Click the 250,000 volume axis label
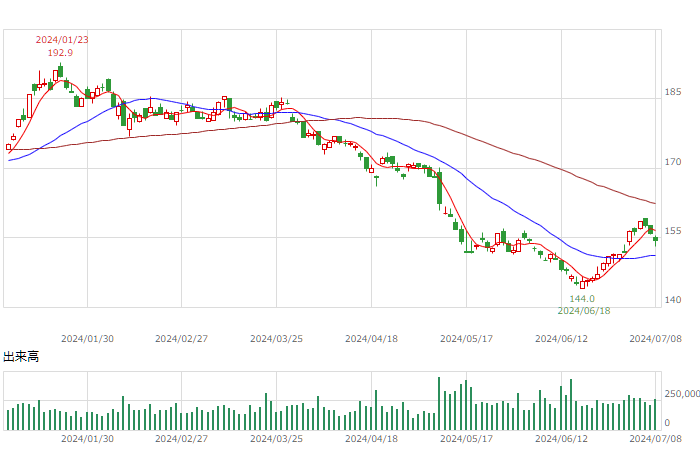 [682, 394]
